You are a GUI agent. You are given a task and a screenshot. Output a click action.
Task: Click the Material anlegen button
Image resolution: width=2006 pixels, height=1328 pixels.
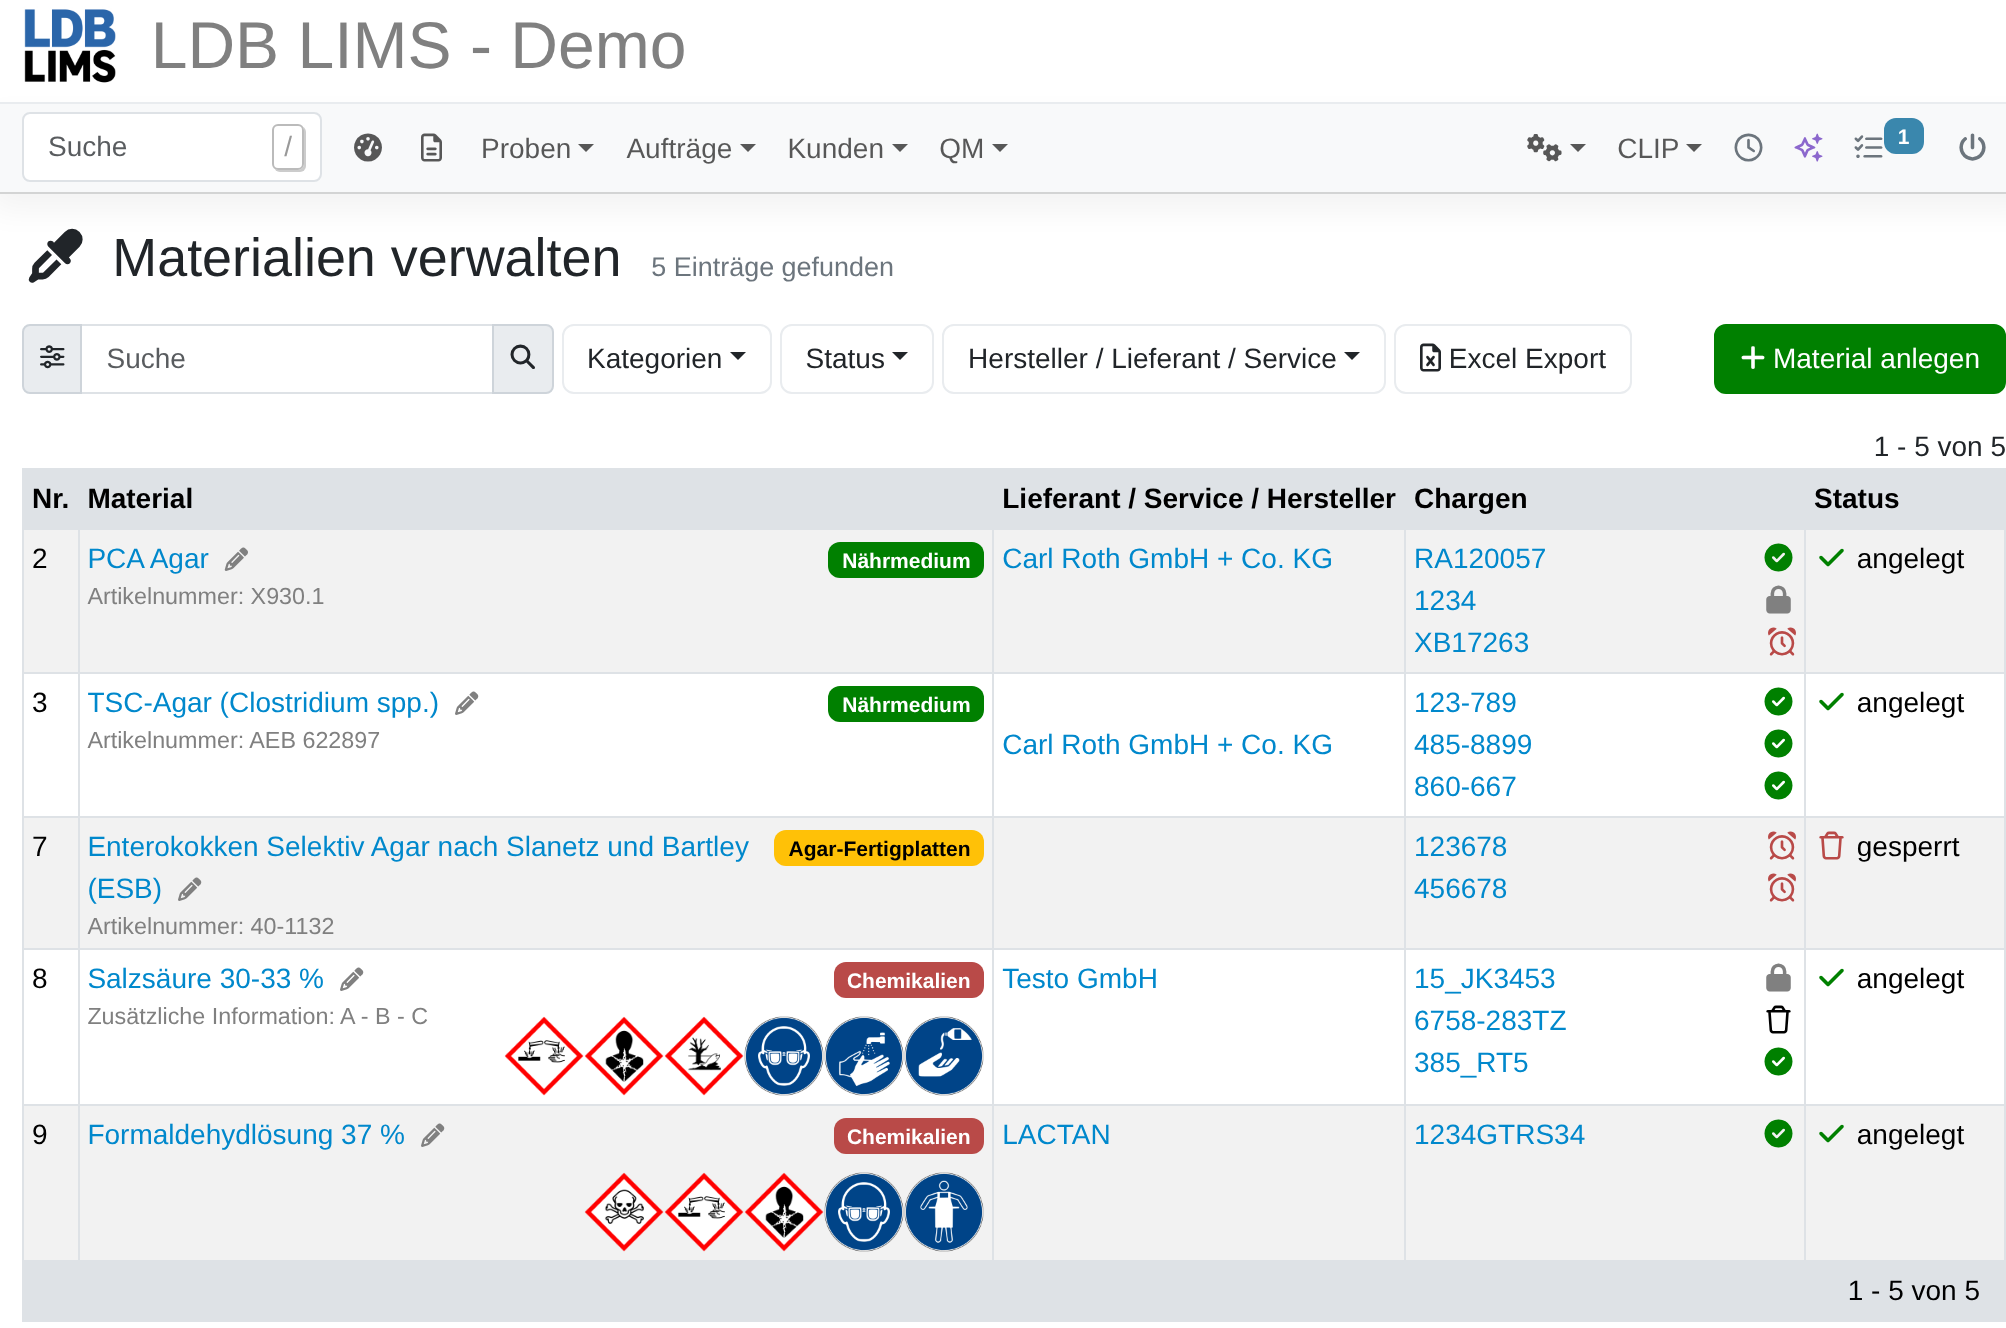point(1859,358)
